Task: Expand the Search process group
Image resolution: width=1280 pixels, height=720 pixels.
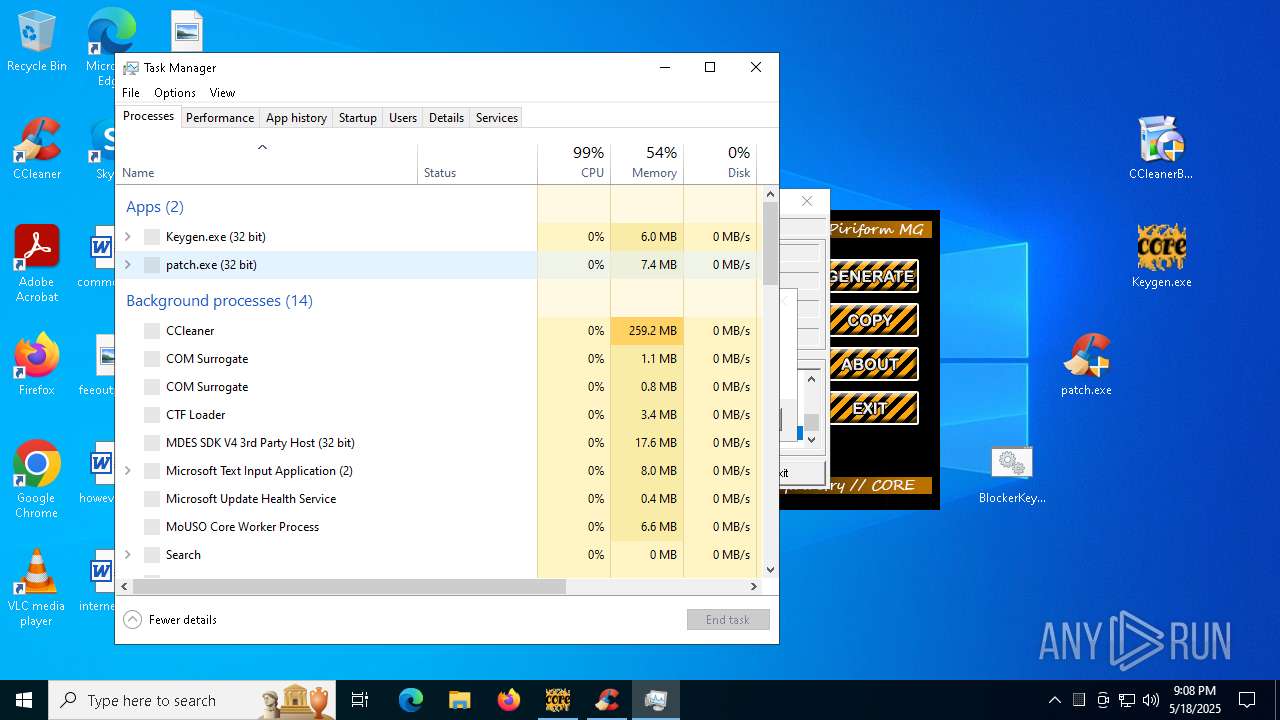Action: point(127,555)
